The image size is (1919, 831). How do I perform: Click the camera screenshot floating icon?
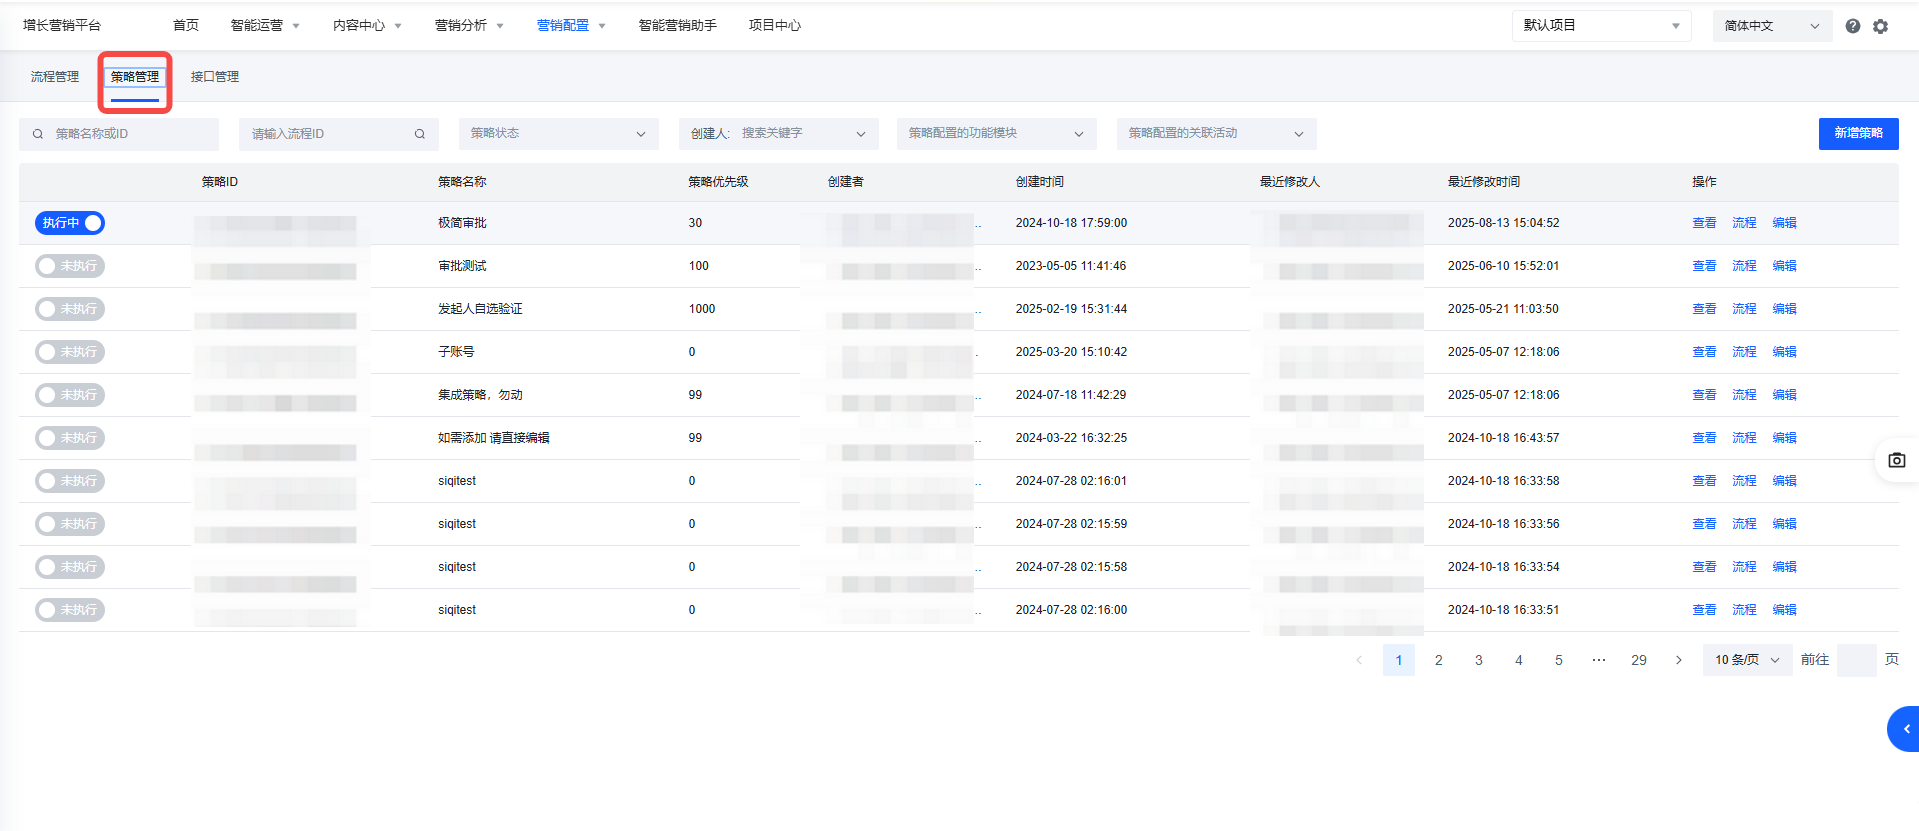[x=1897, y=460]
